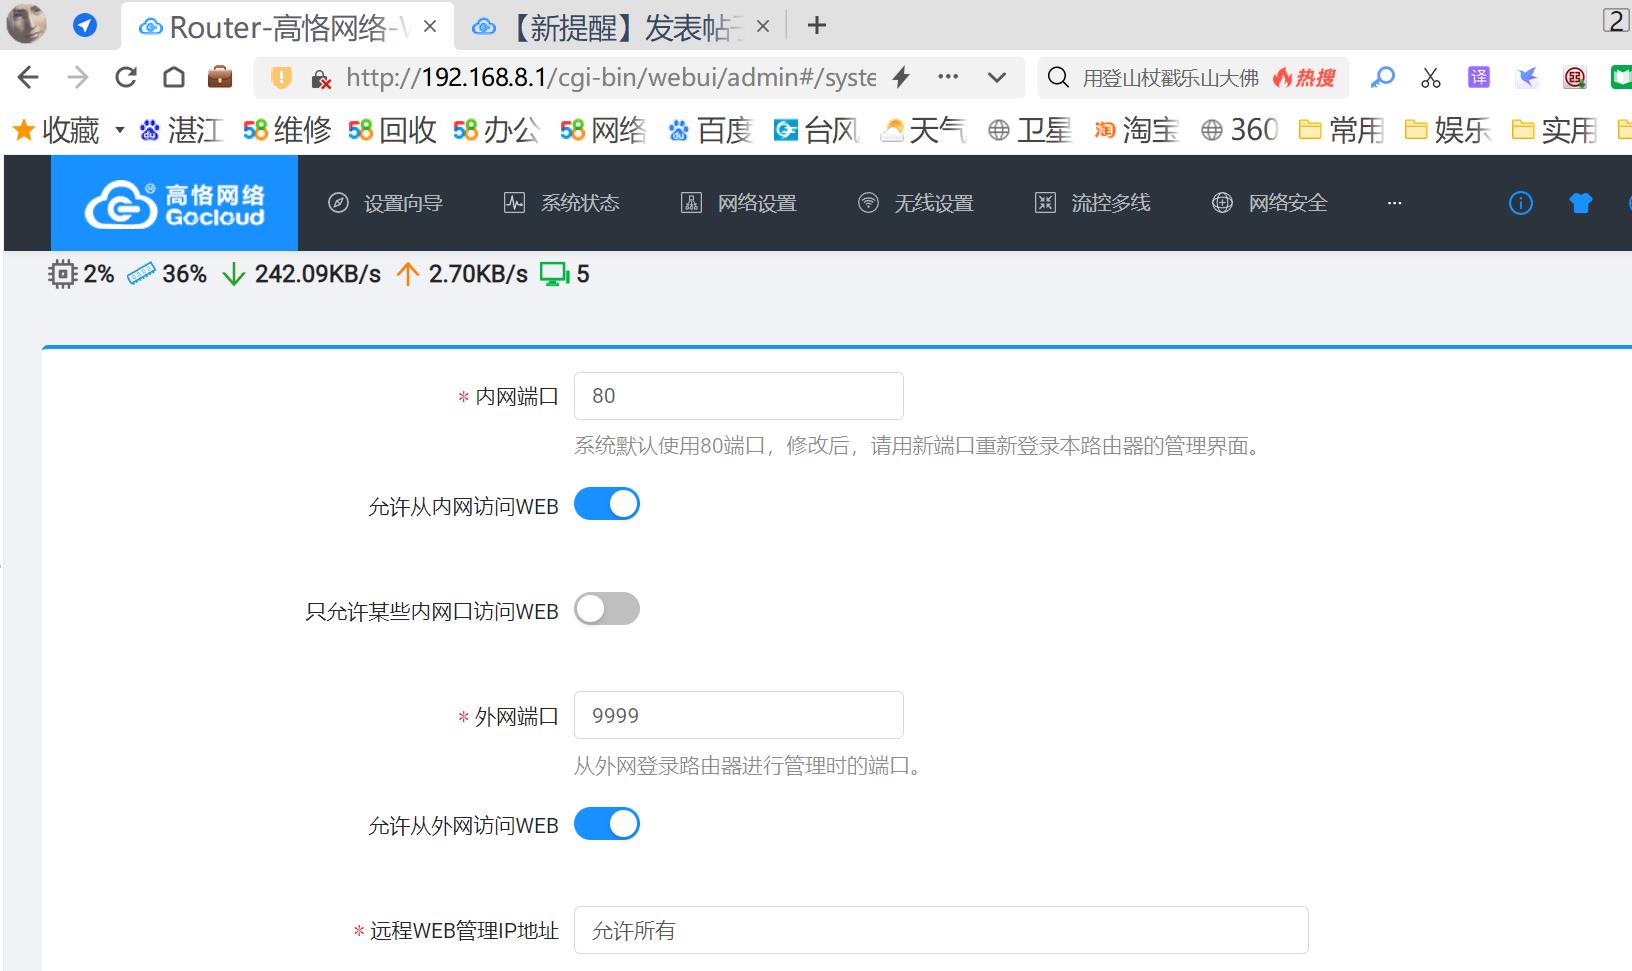Expand the header more menu (...)
Screen dimensions: 1632x971
coord(1394,203)
